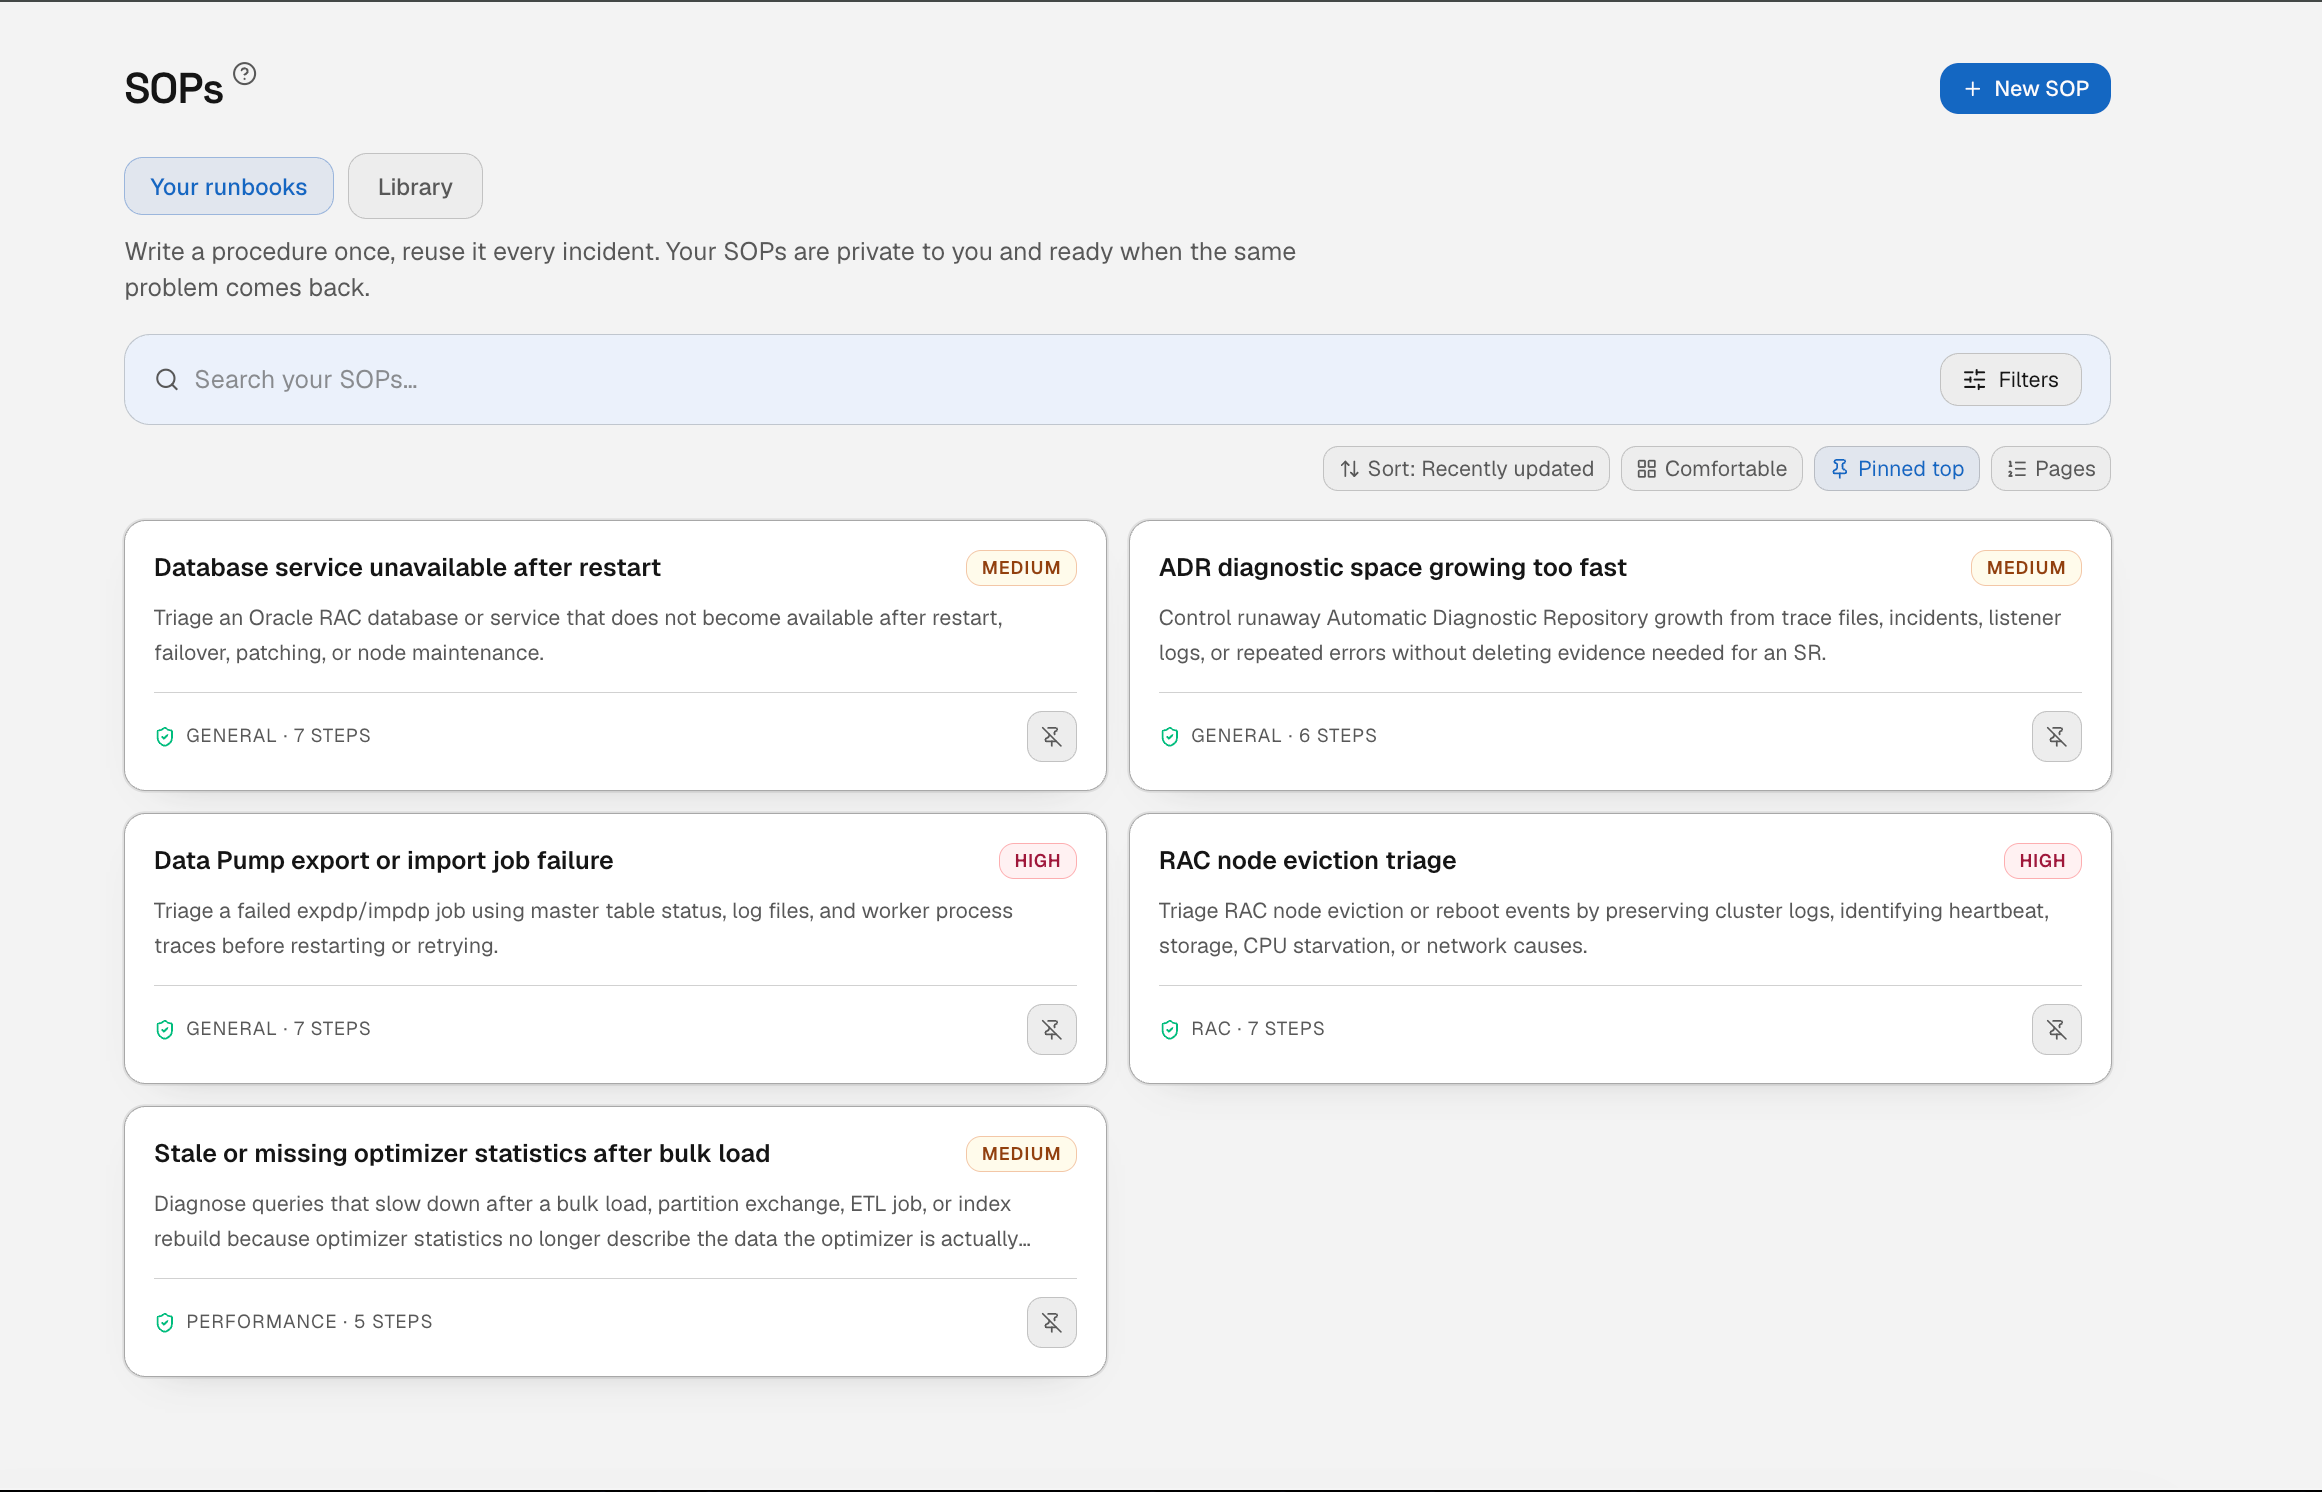This screenshot has height=1492, width=2322.
Task: Open the Sort: Recently updated dropdown
Action: [x=1466, y=468]
